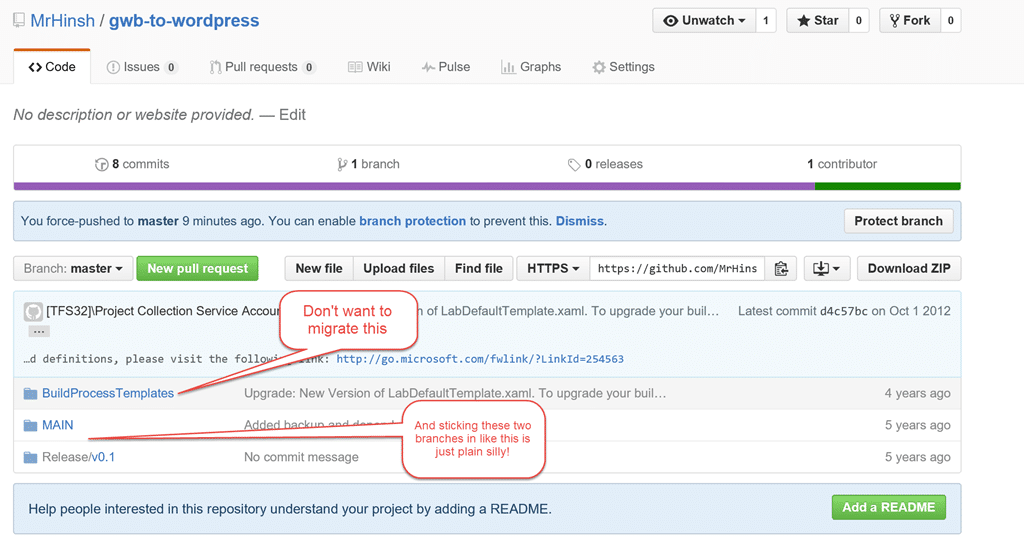Open the Pull requests tab
Screen dimensions: 1024x558
point(262,67)
